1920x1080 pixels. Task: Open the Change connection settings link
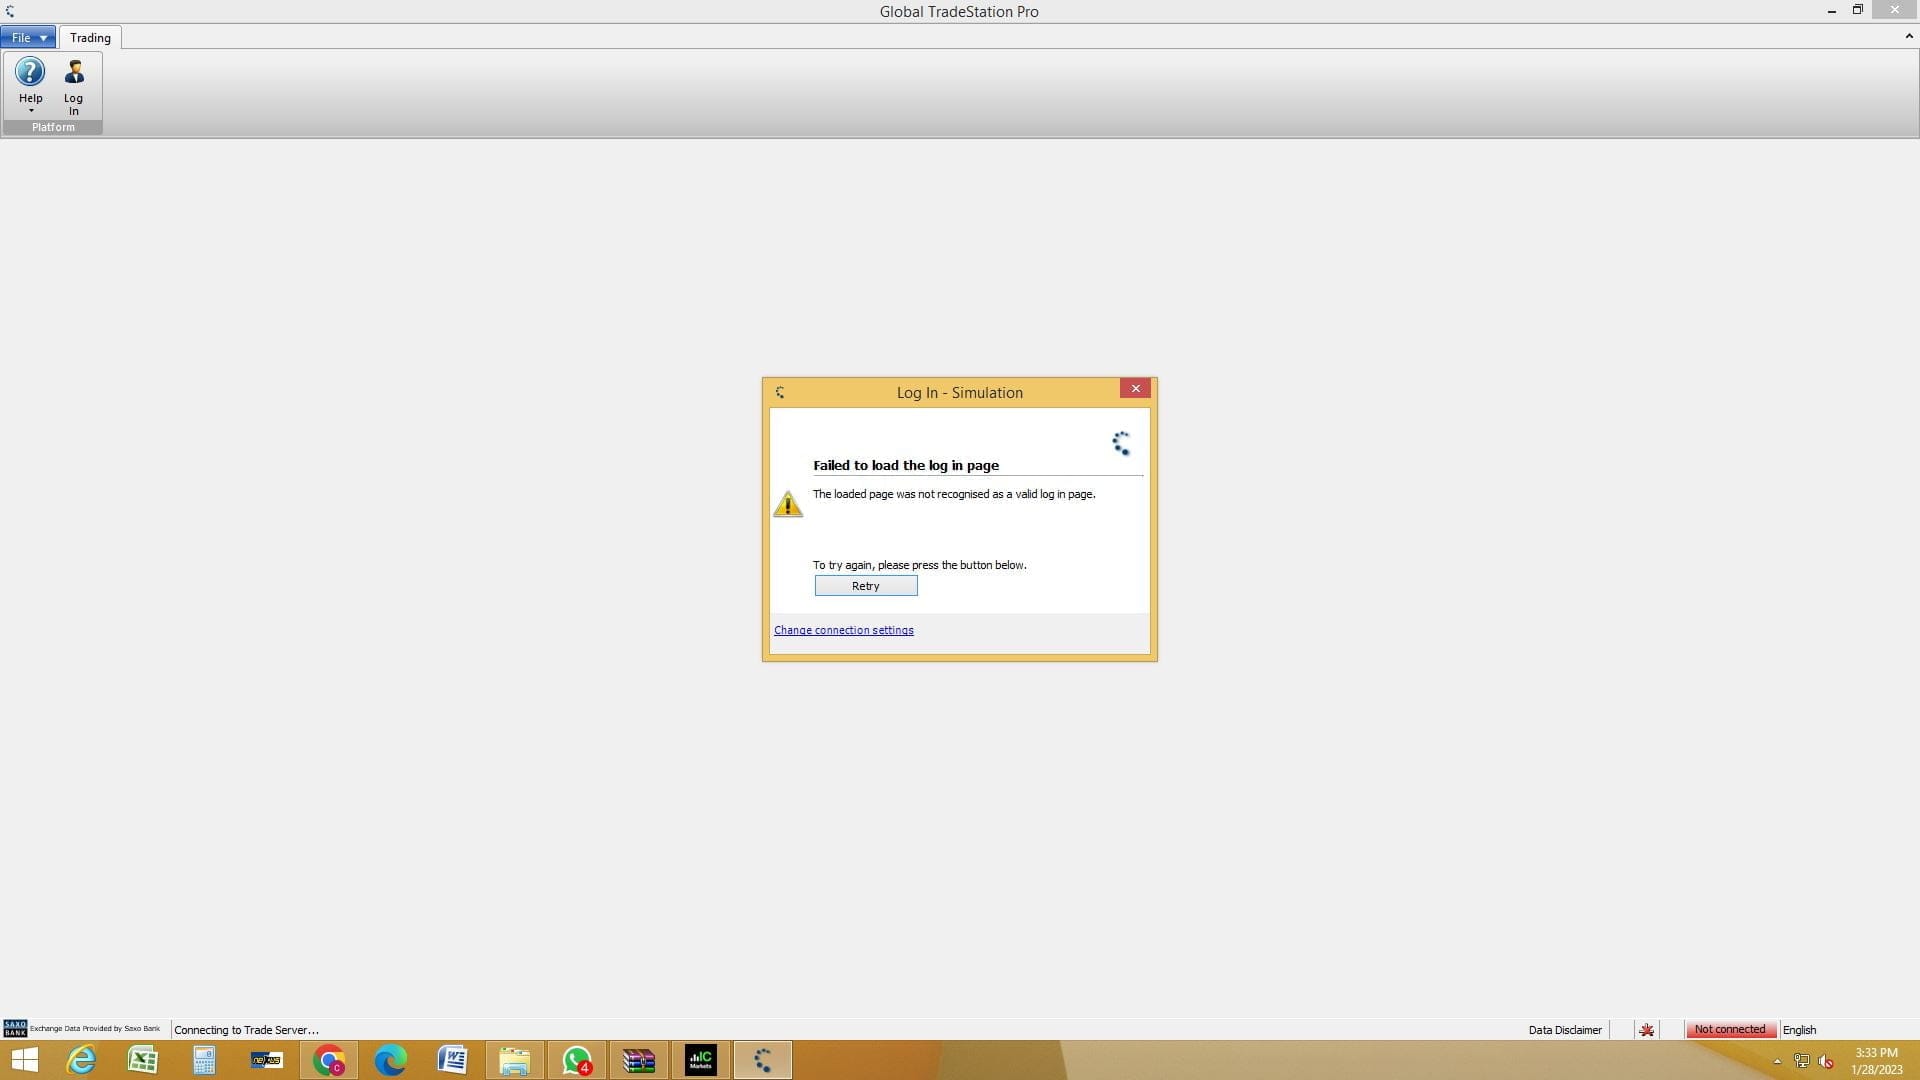843,630
